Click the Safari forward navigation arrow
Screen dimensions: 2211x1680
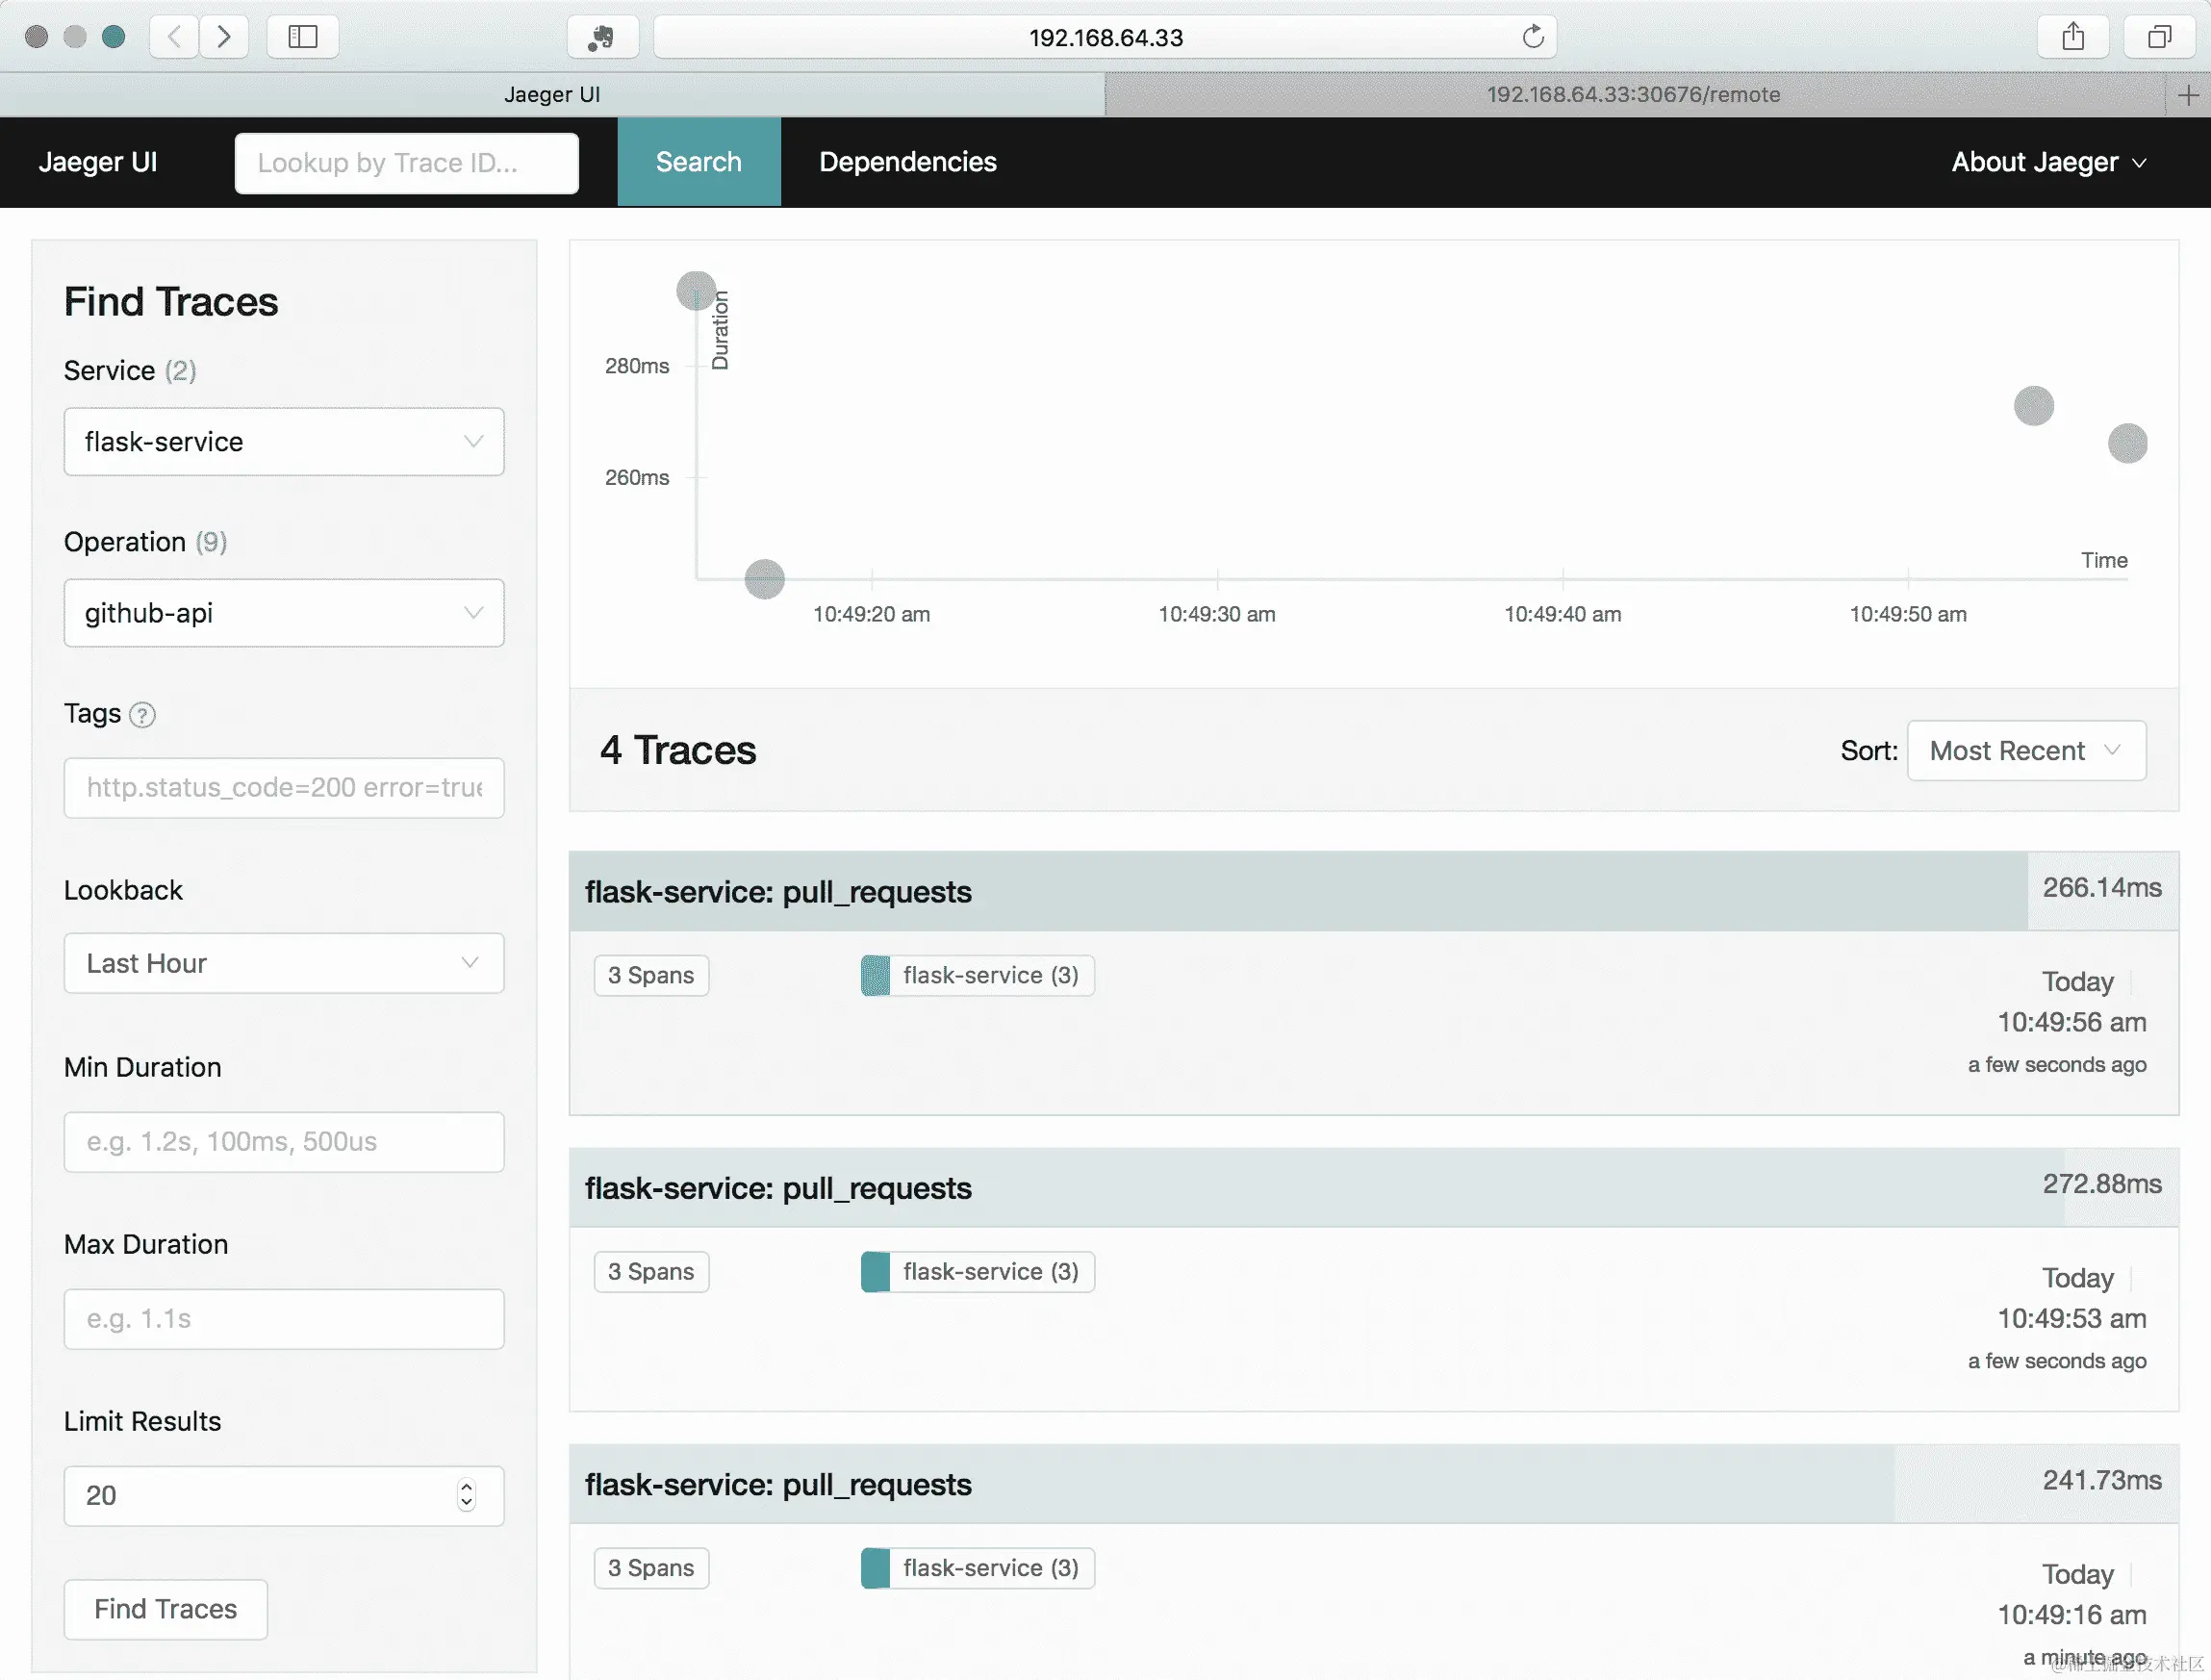[224, 37]
